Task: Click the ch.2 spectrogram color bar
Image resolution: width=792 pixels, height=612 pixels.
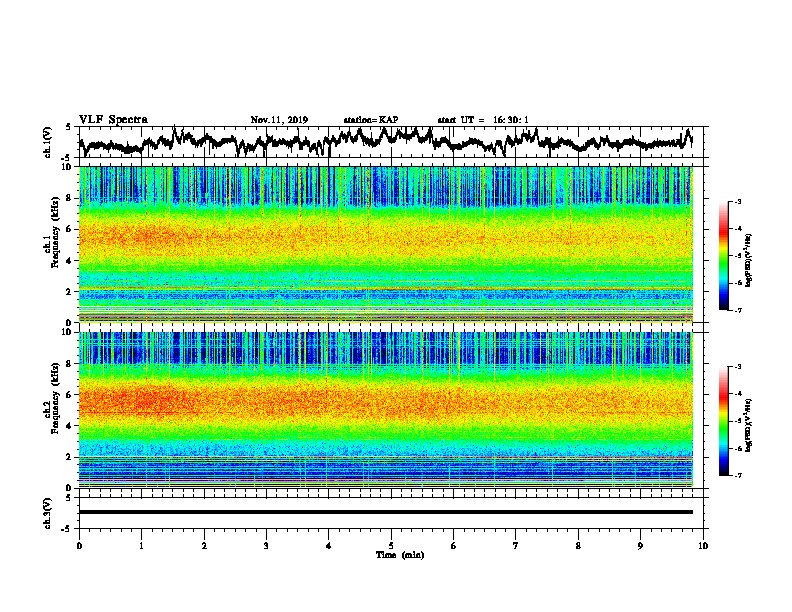Action: point(724,421)
